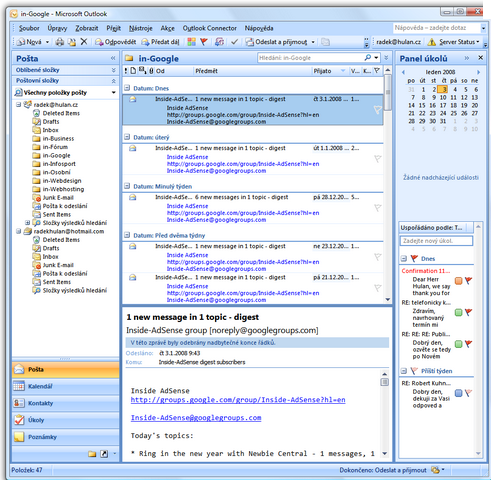Image resolution: width=491 pixels, height=480 pixels.
Task: Open Úkoly in the navigation pane
Action: pyautogui.click(x=66, y=420)
